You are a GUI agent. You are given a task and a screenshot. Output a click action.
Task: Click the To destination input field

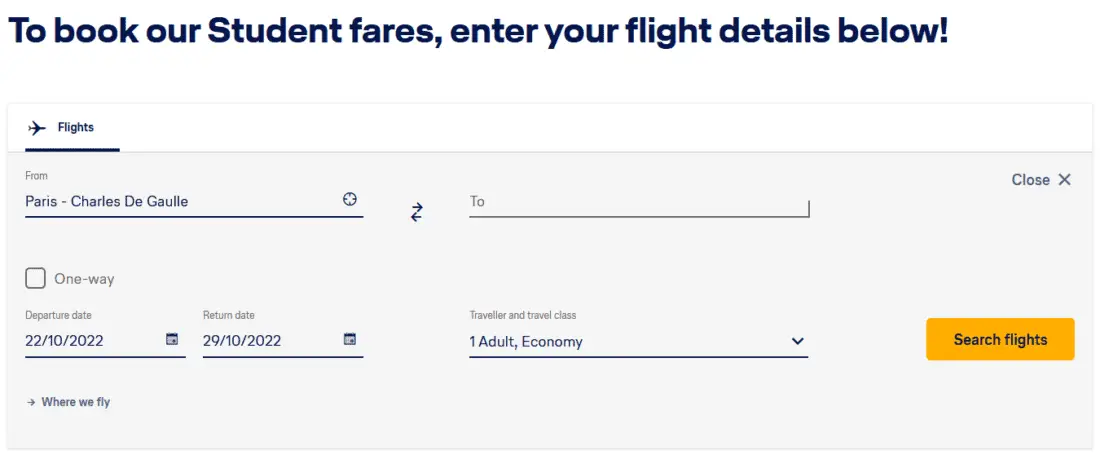(x=638, y=202)
